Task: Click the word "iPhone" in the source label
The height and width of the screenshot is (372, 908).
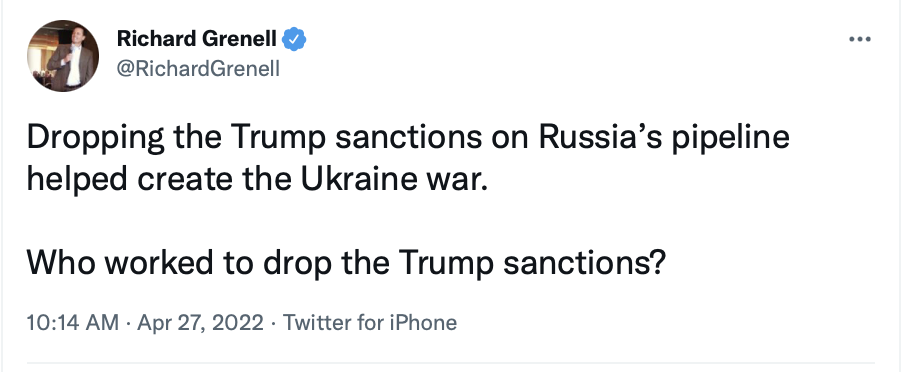Action: click(423, 322)
